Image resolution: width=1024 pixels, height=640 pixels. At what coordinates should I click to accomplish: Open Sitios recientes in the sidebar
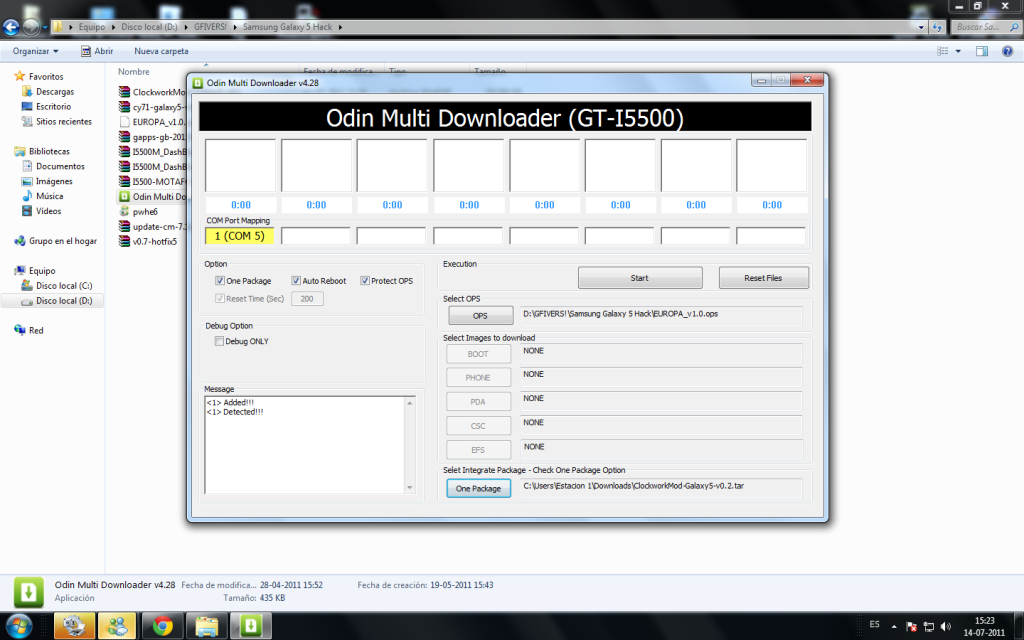coord(64,121)
